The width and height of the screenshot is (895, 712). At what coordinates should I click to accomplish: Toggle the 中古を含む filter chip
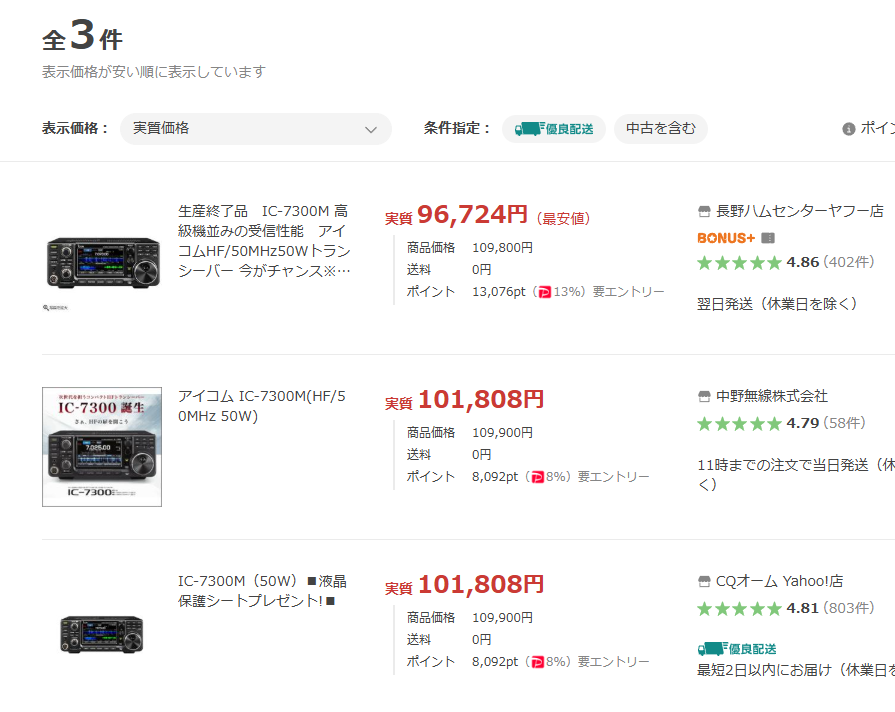660,129
